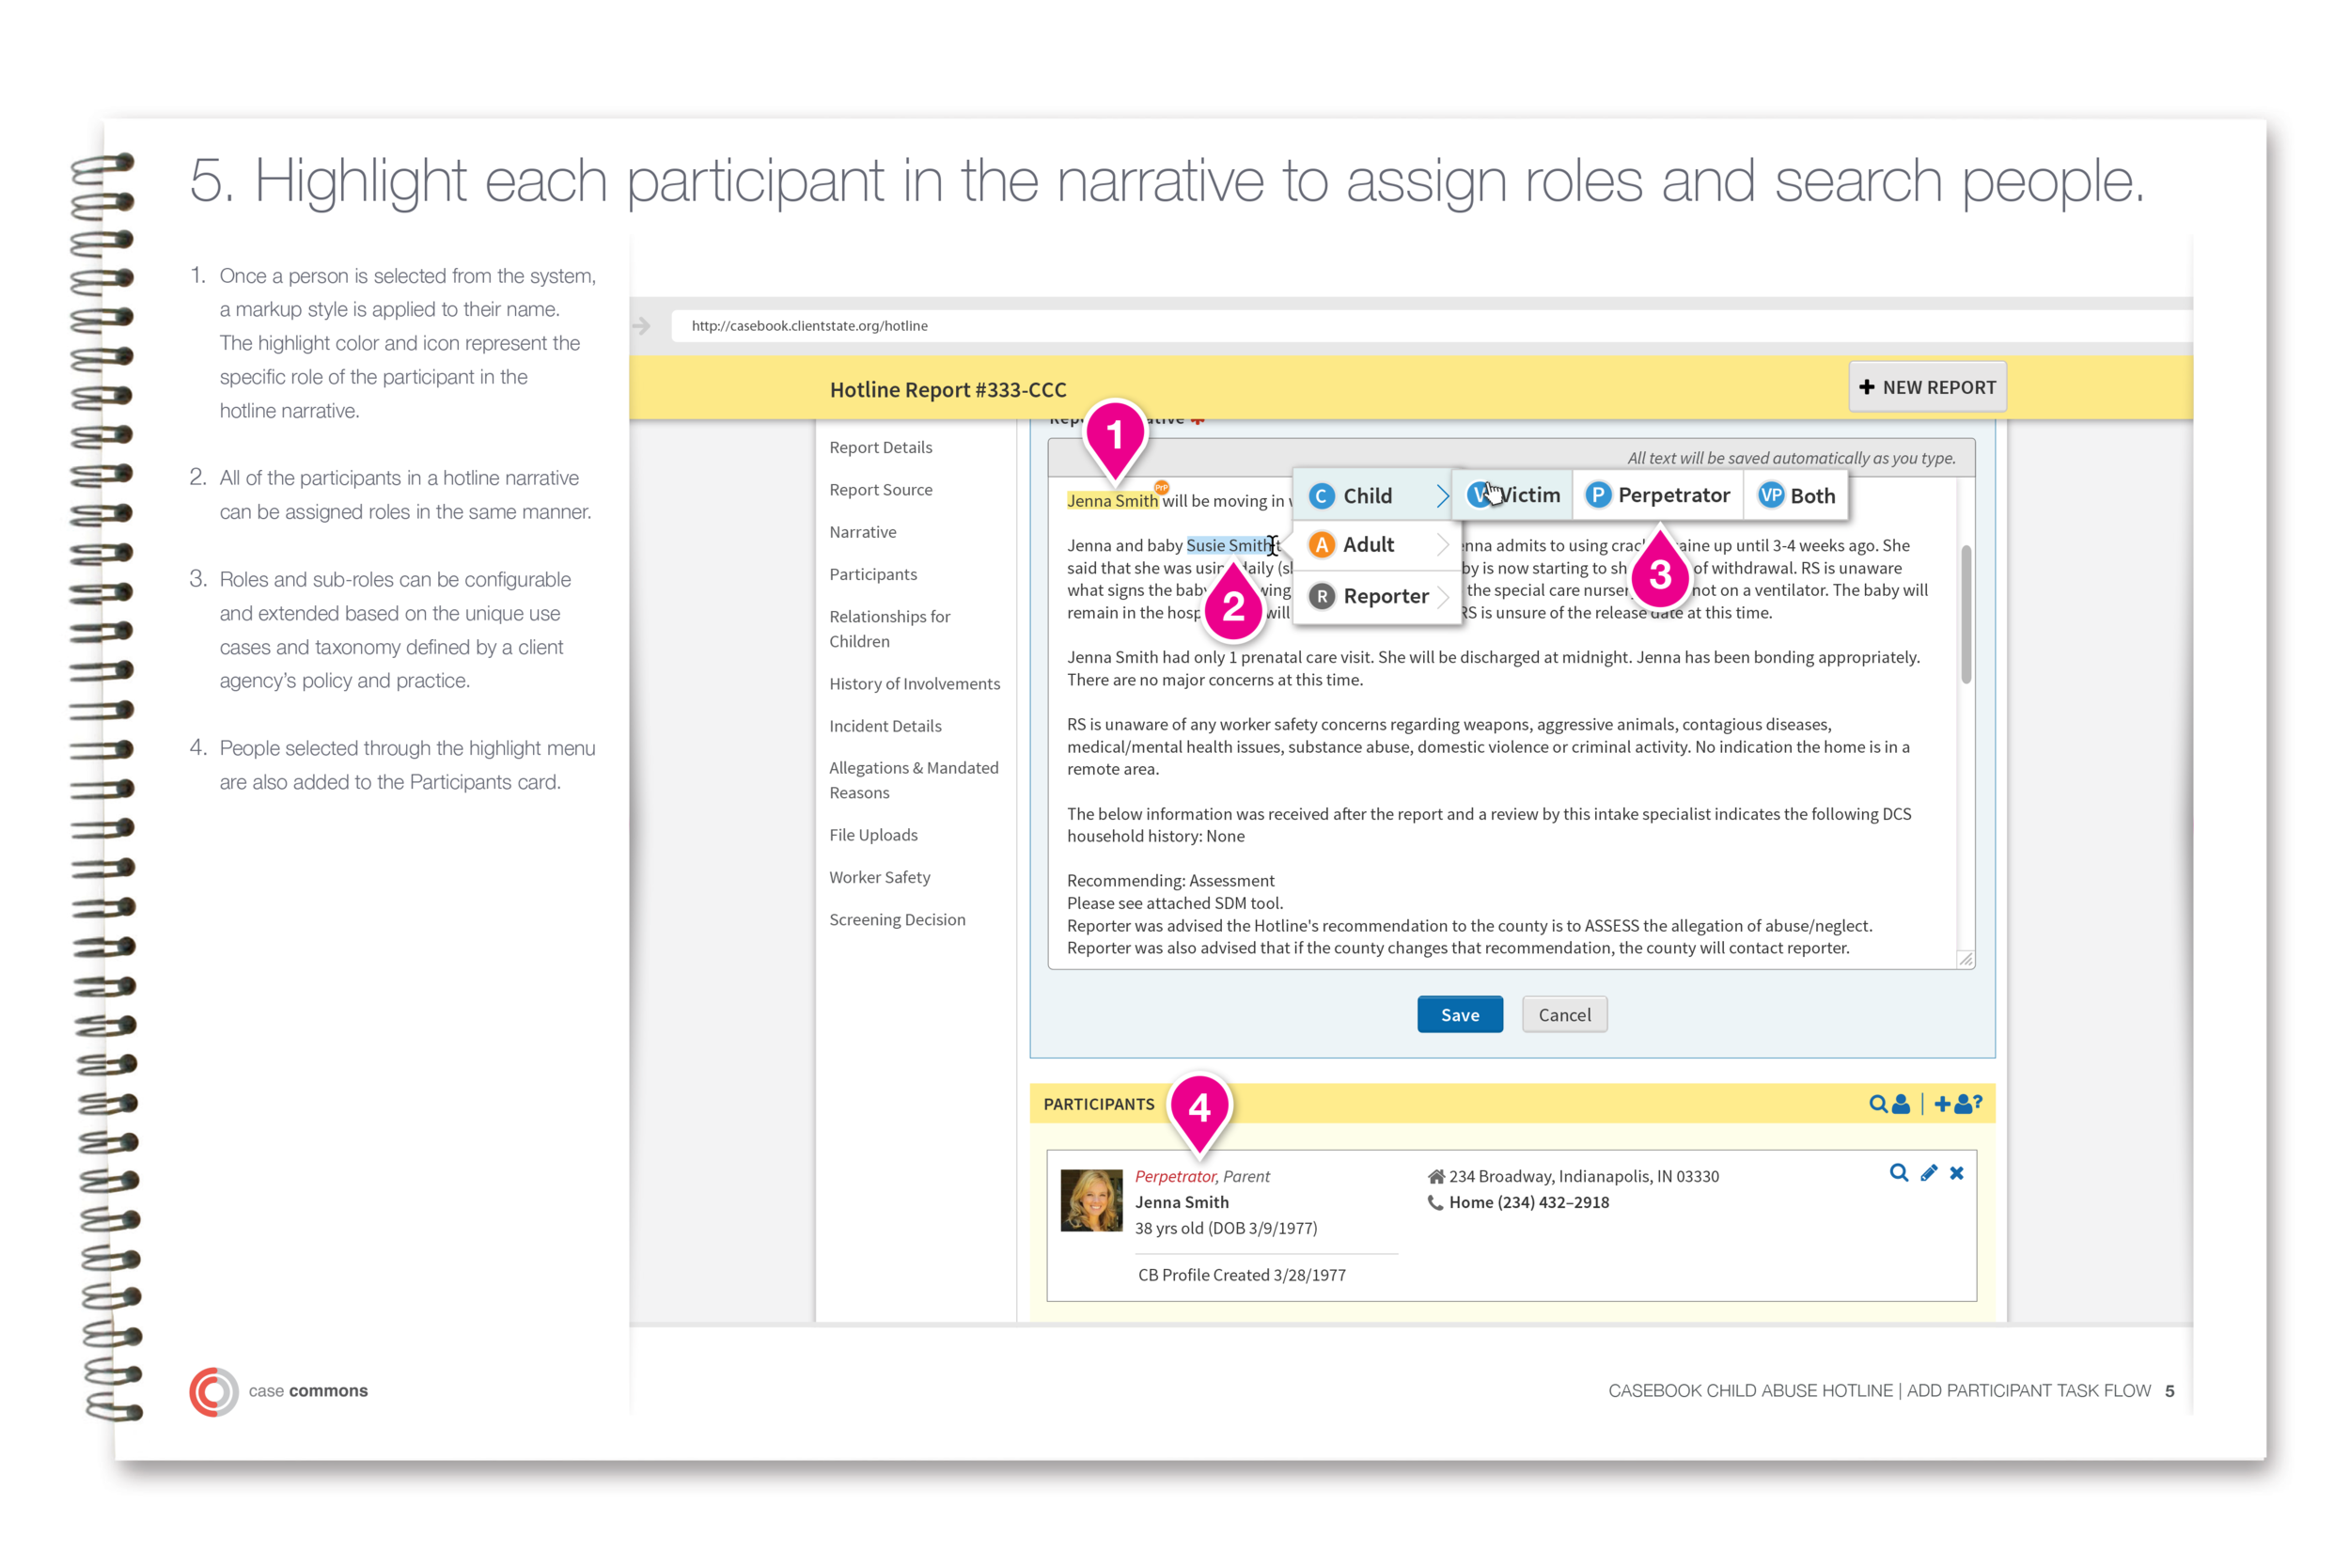The height and width of the screenshot is (1568, 2350).
Task: Click the 38 yrs old (DOB 3/9/1977) text
Action: pyautogui.click(x=1226, y=1229)
